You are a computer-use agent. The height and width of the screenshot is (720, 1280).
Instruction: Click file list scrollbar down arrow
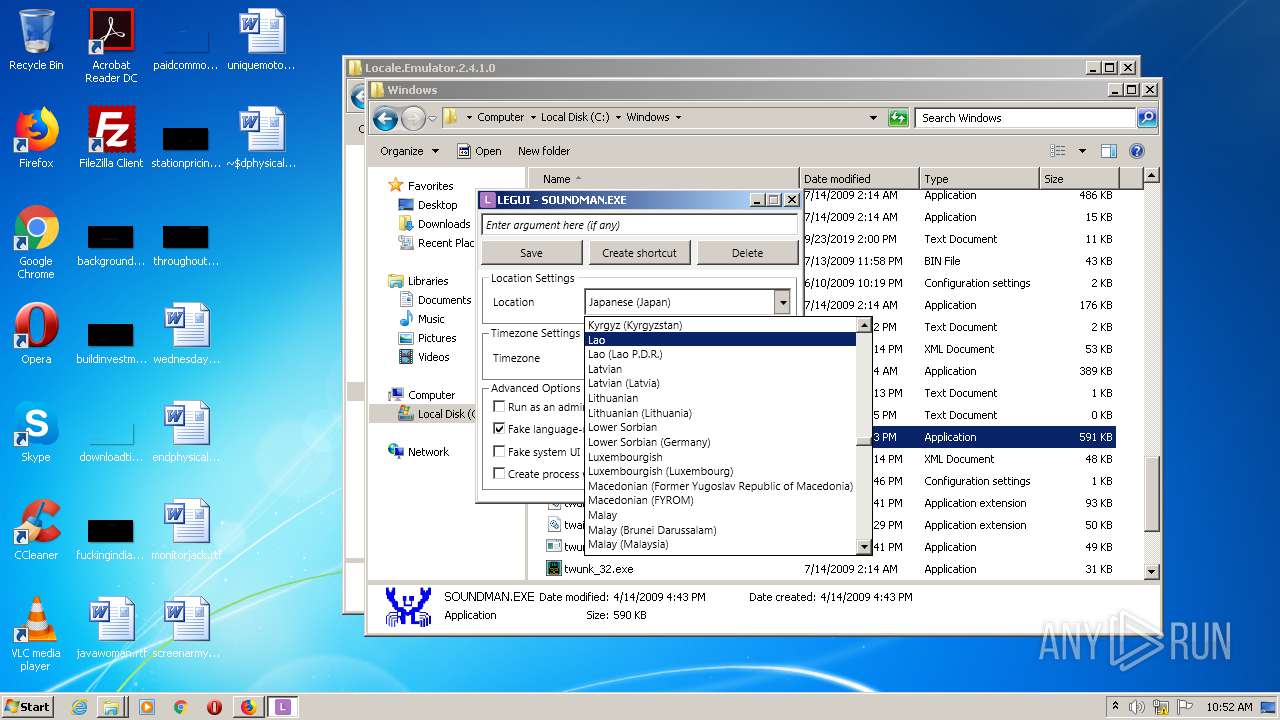(x=1151, y=571)
